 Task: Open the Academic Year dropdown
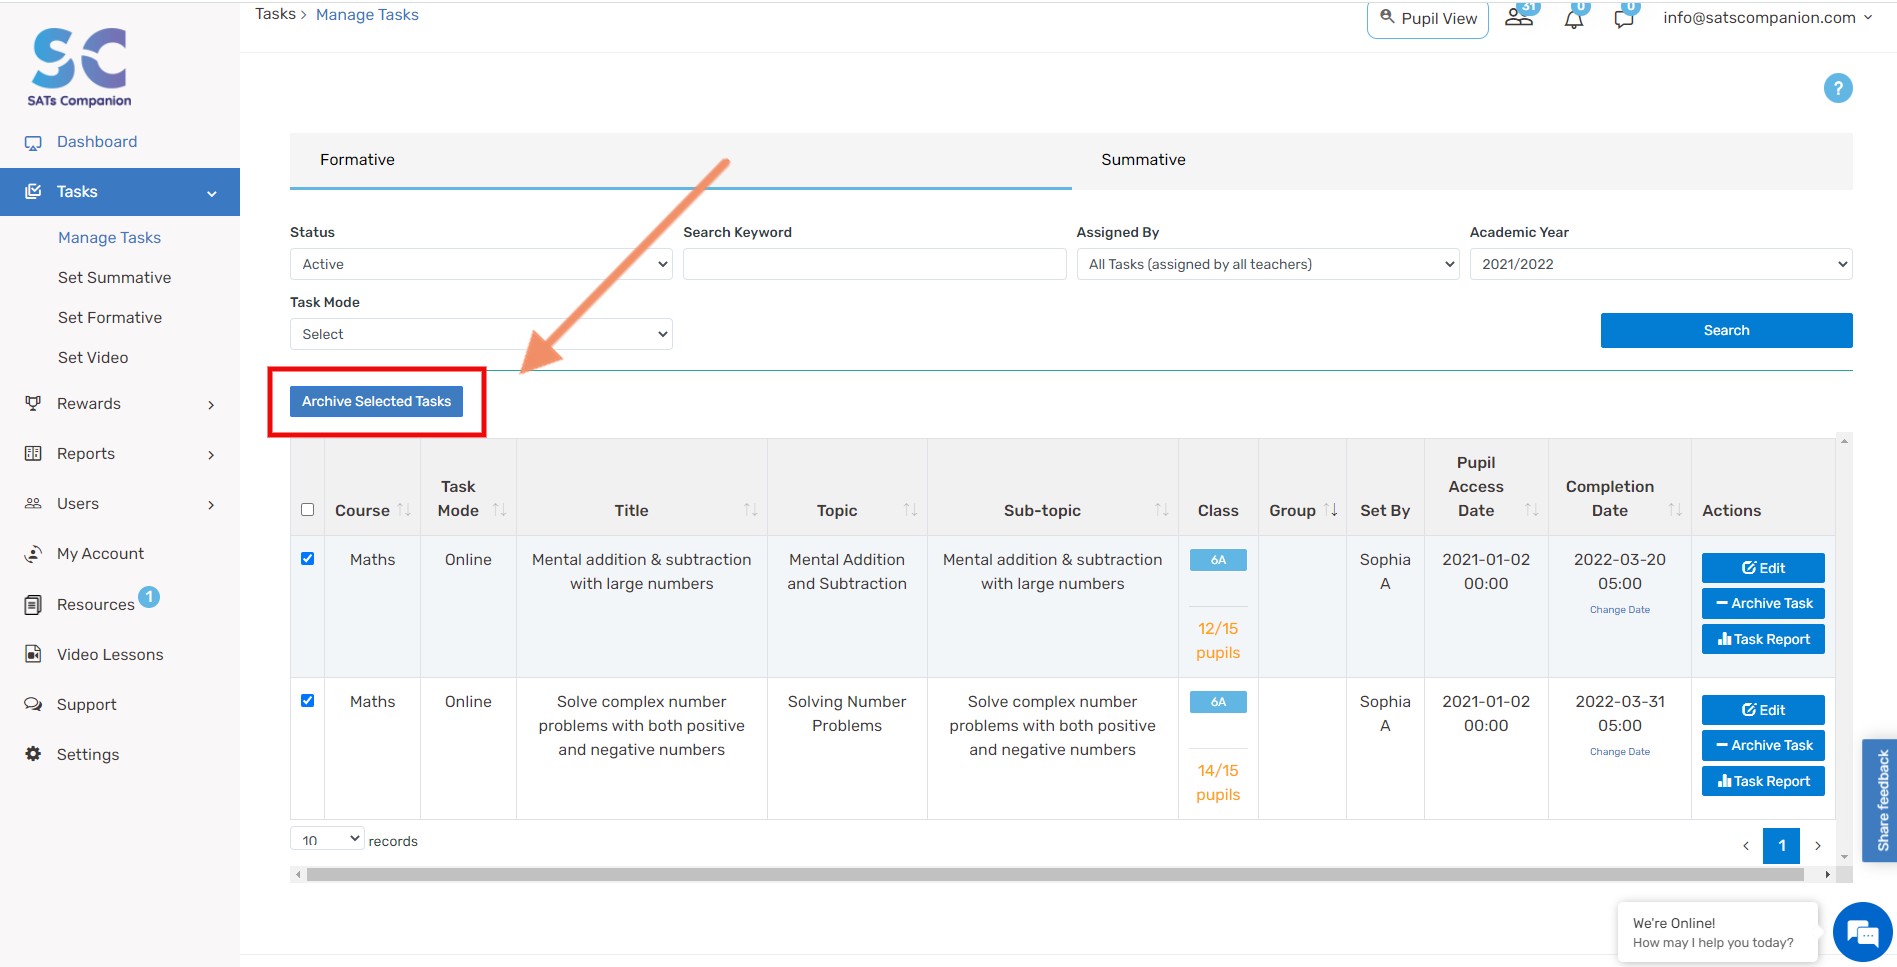pos(1660,264)
